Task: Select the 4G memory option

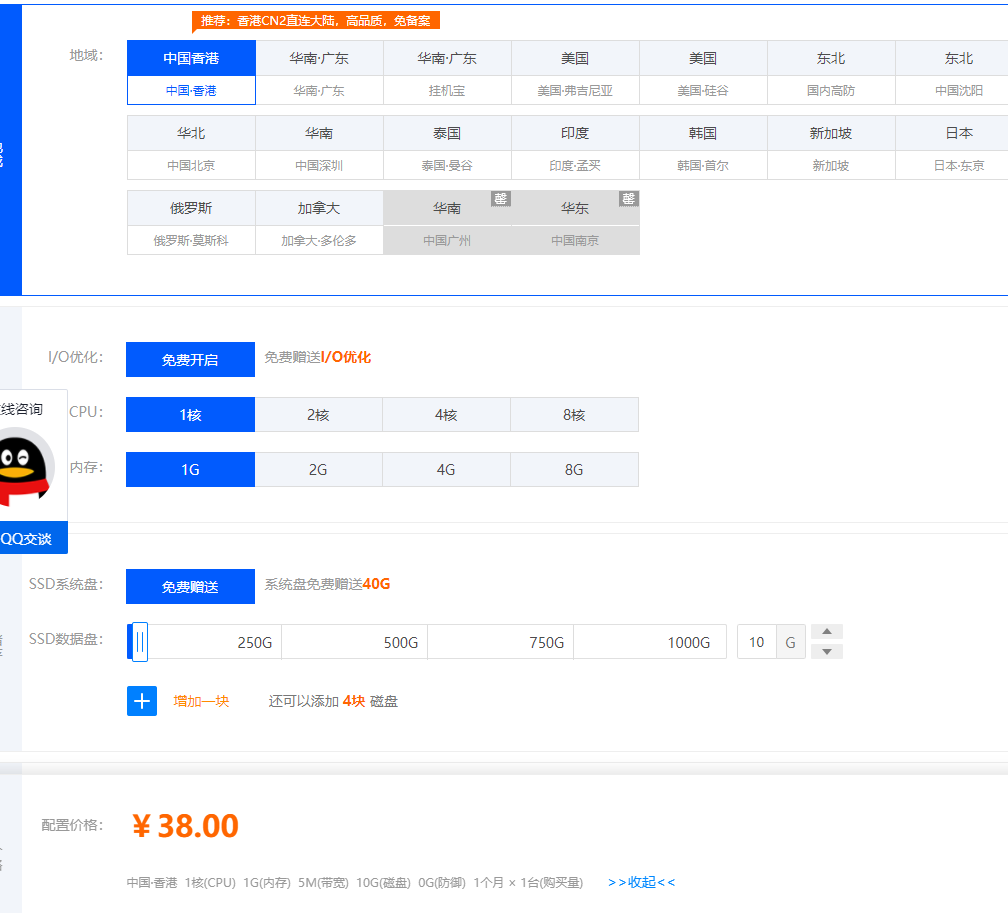Action: click(446, 470)
